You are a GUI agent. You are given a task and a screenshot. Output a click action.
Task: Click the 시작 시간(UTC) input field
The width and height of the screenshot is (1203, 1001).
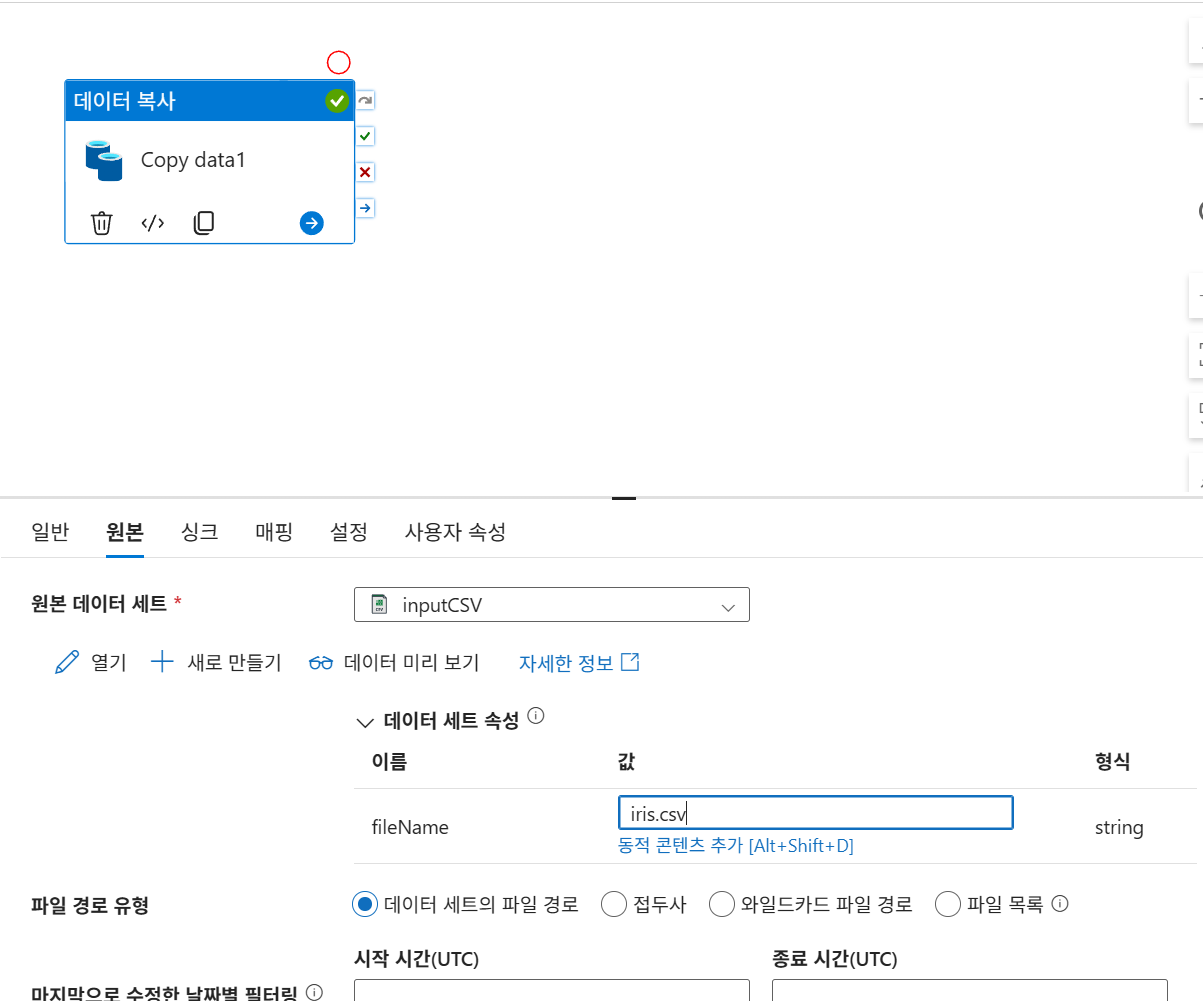552,990
